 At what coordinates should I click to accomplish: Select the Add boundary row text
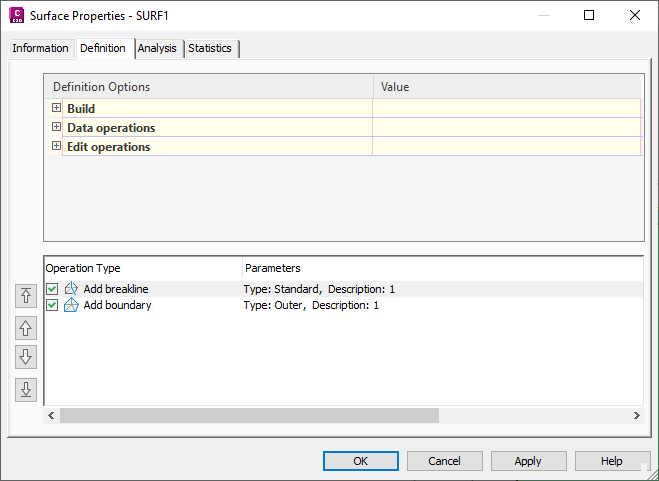pyautogui.click(x=117, y=305)
